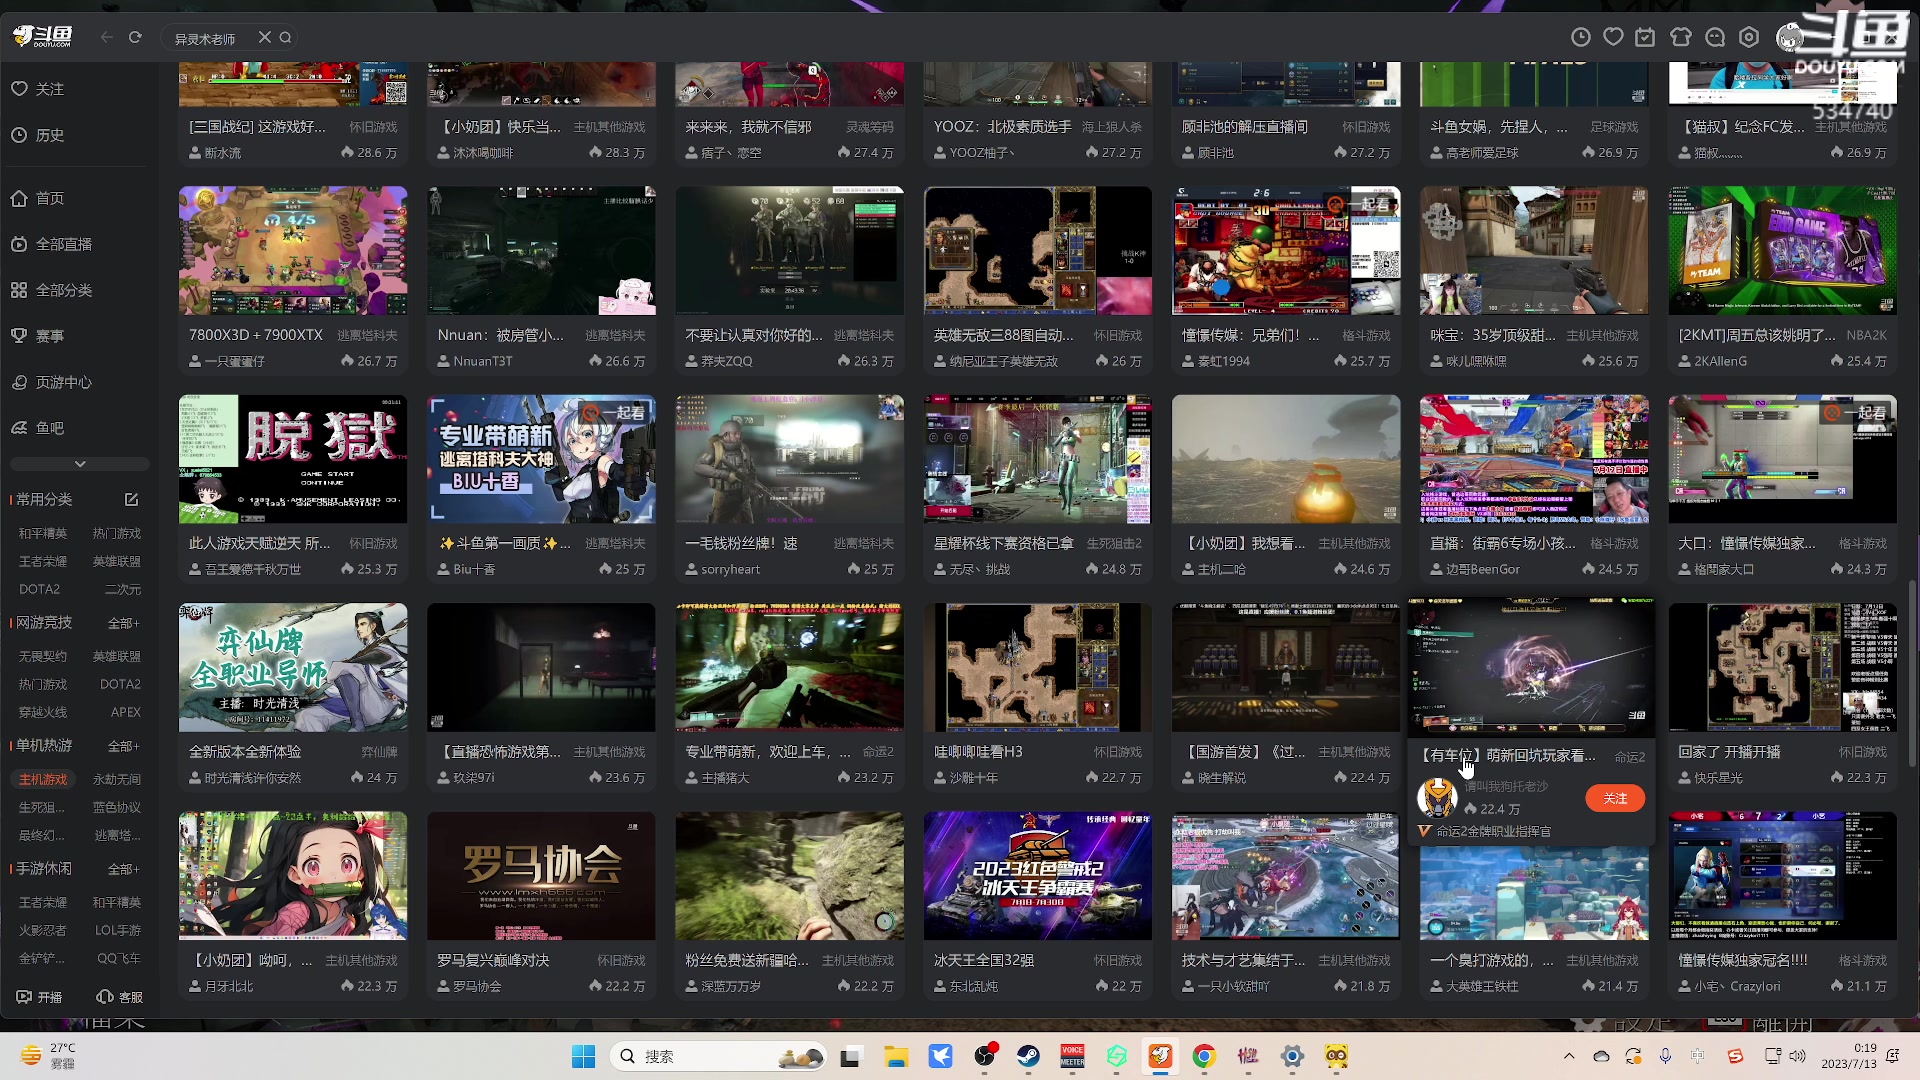The image size is (1920, 1080).
Task: Click the taskbar 搜索 search box
Action: click(718, 1056)
